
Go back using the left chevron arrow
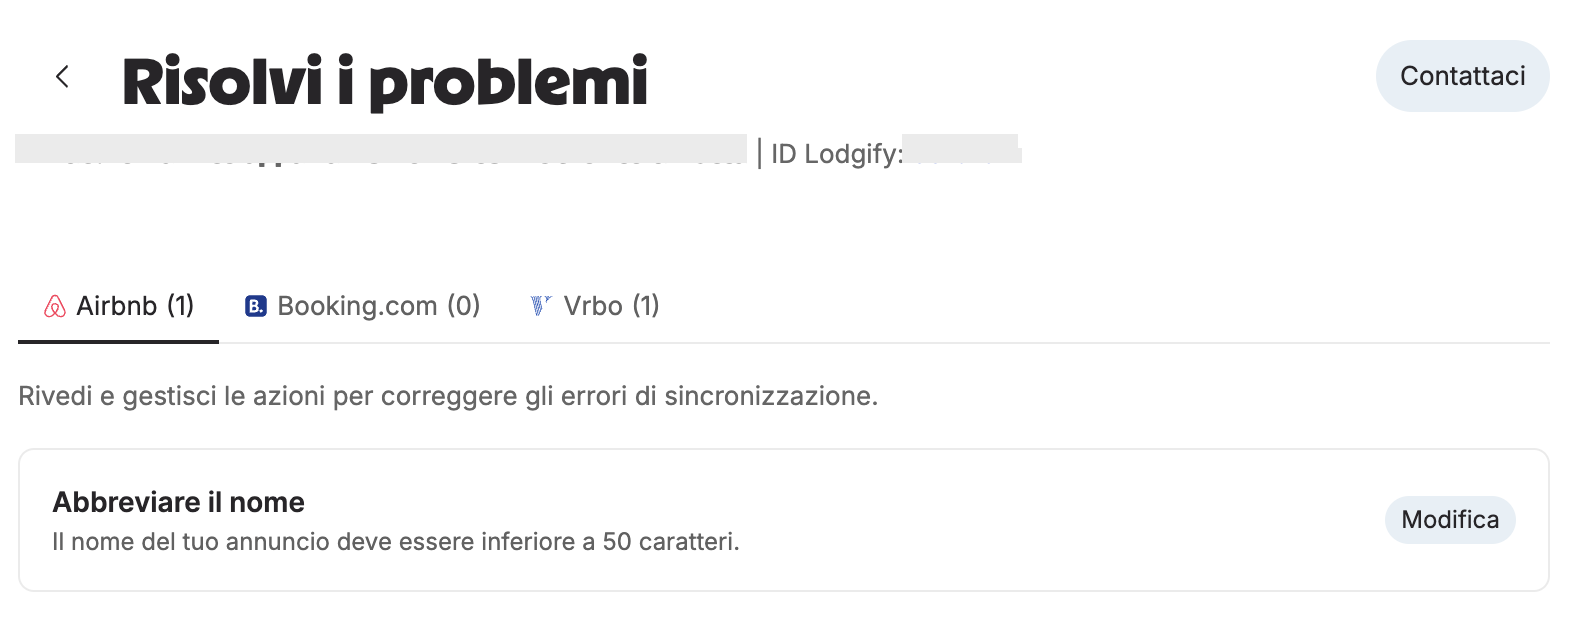pos(62,76)
